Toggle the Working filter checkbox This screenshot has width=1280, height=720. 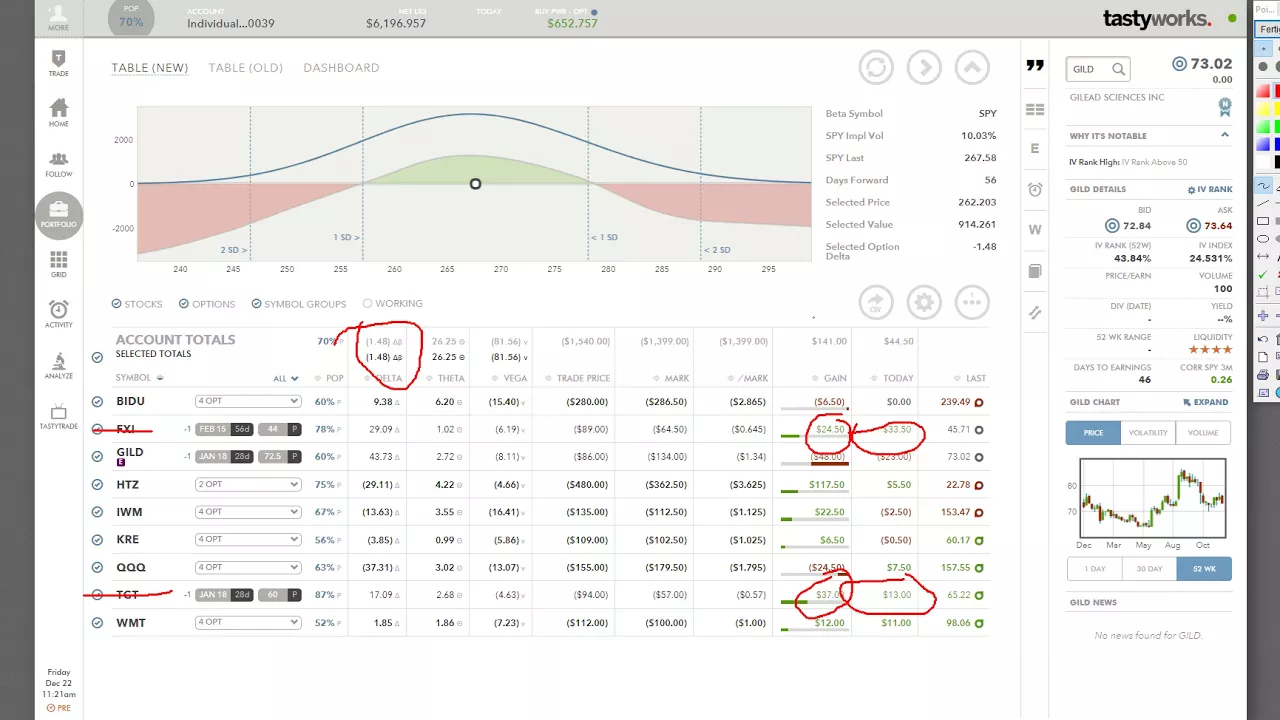point(368,303)
